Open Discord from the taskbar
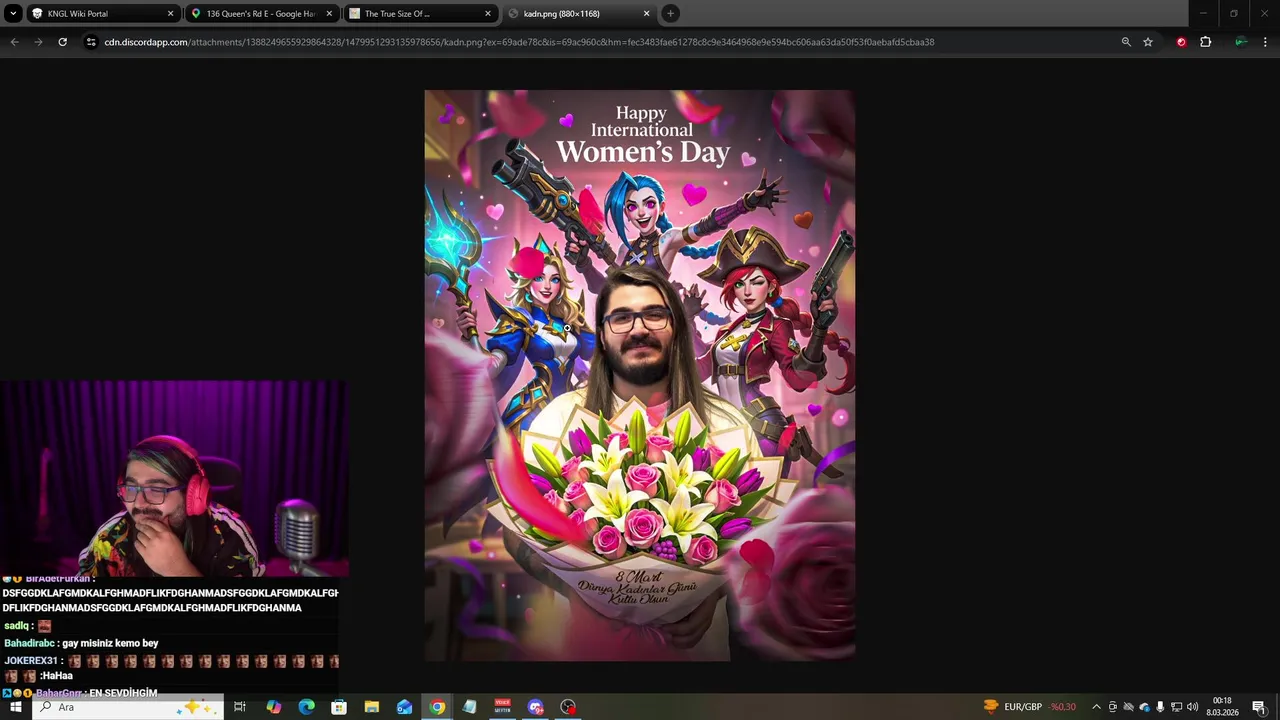The width and height of the screenshot is (1280, 720). click(536, 707)
